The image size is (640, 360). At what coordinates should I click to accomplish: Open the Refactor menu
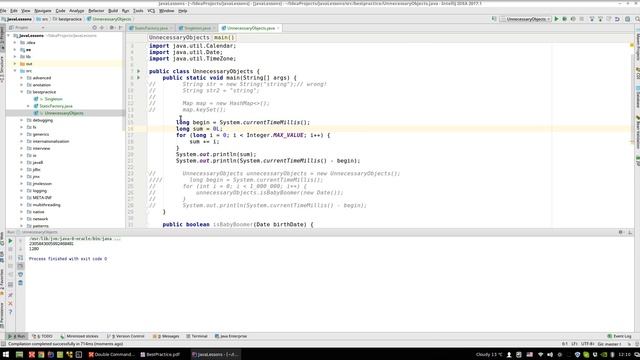pos(96,11)
